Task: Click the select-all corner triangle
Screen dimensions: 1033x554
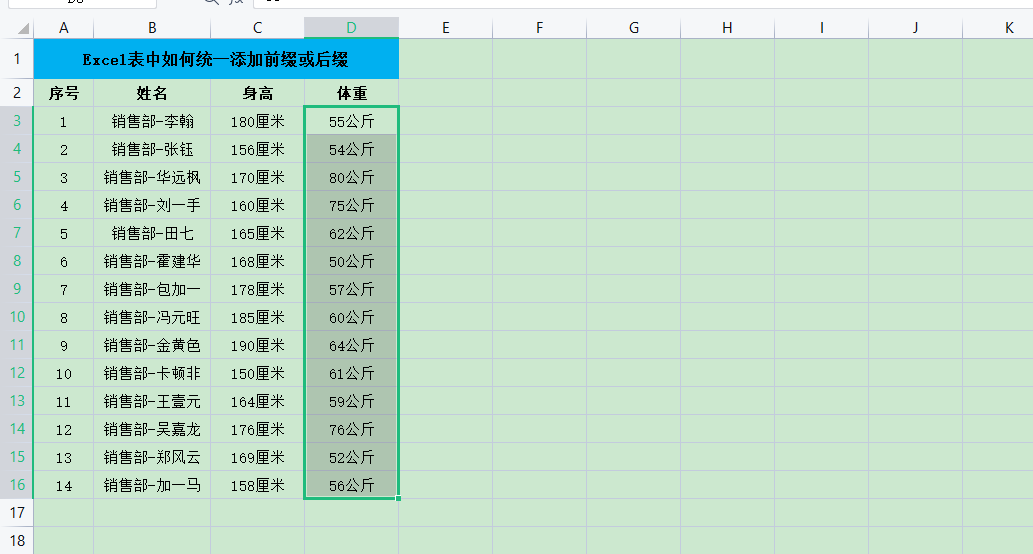Action: [23, 28]
